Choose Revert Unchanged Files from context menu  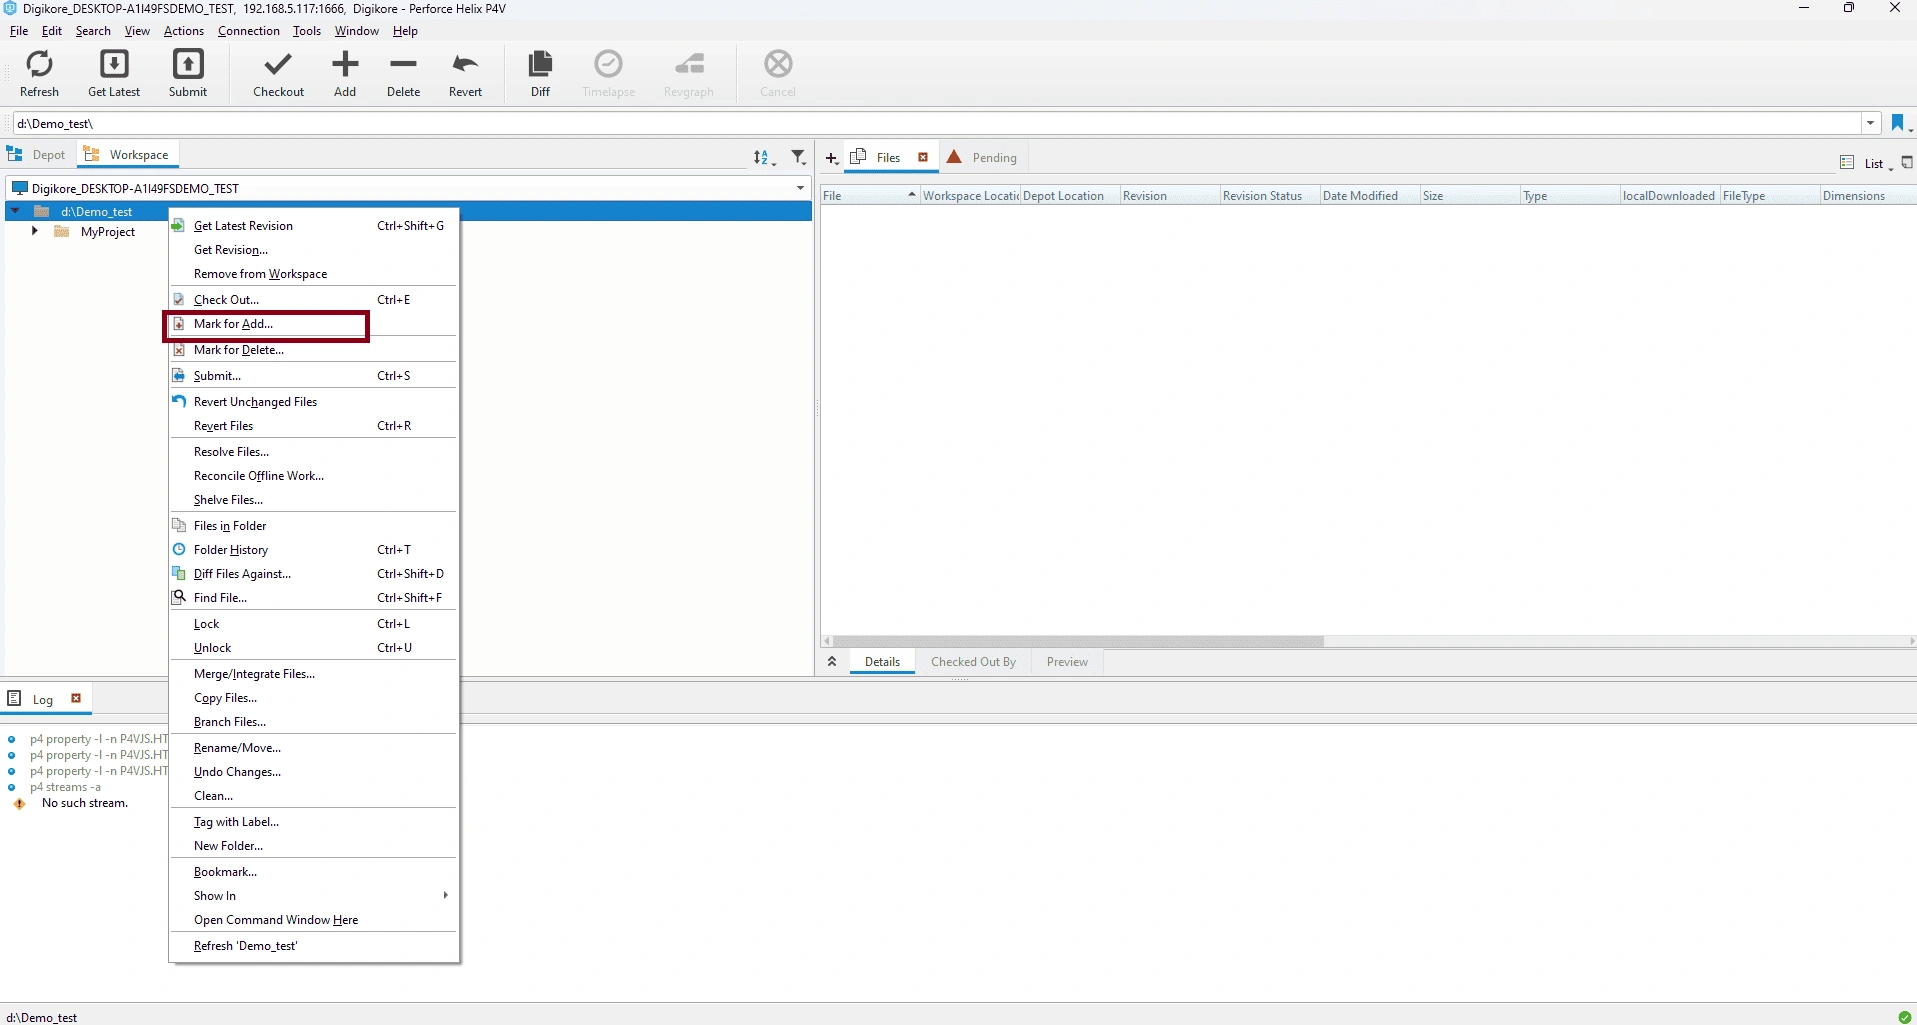click(x=313, y=402)
